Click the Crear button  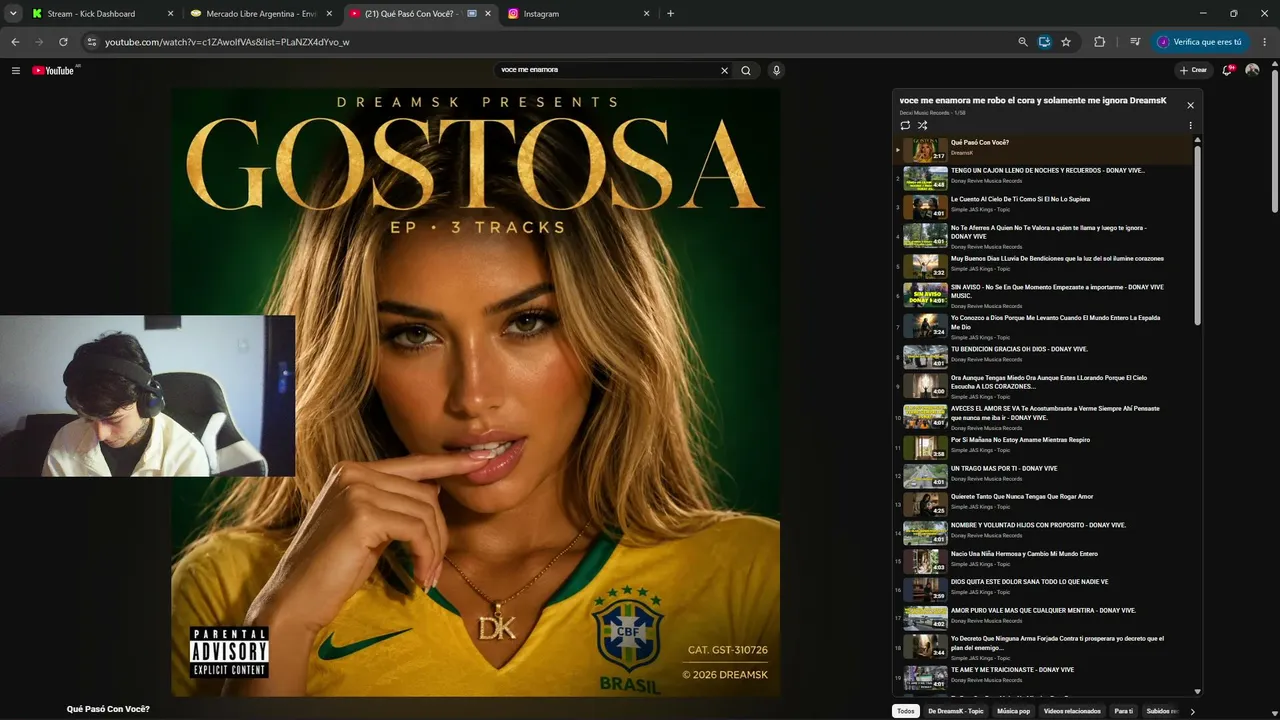[1194, 70]
